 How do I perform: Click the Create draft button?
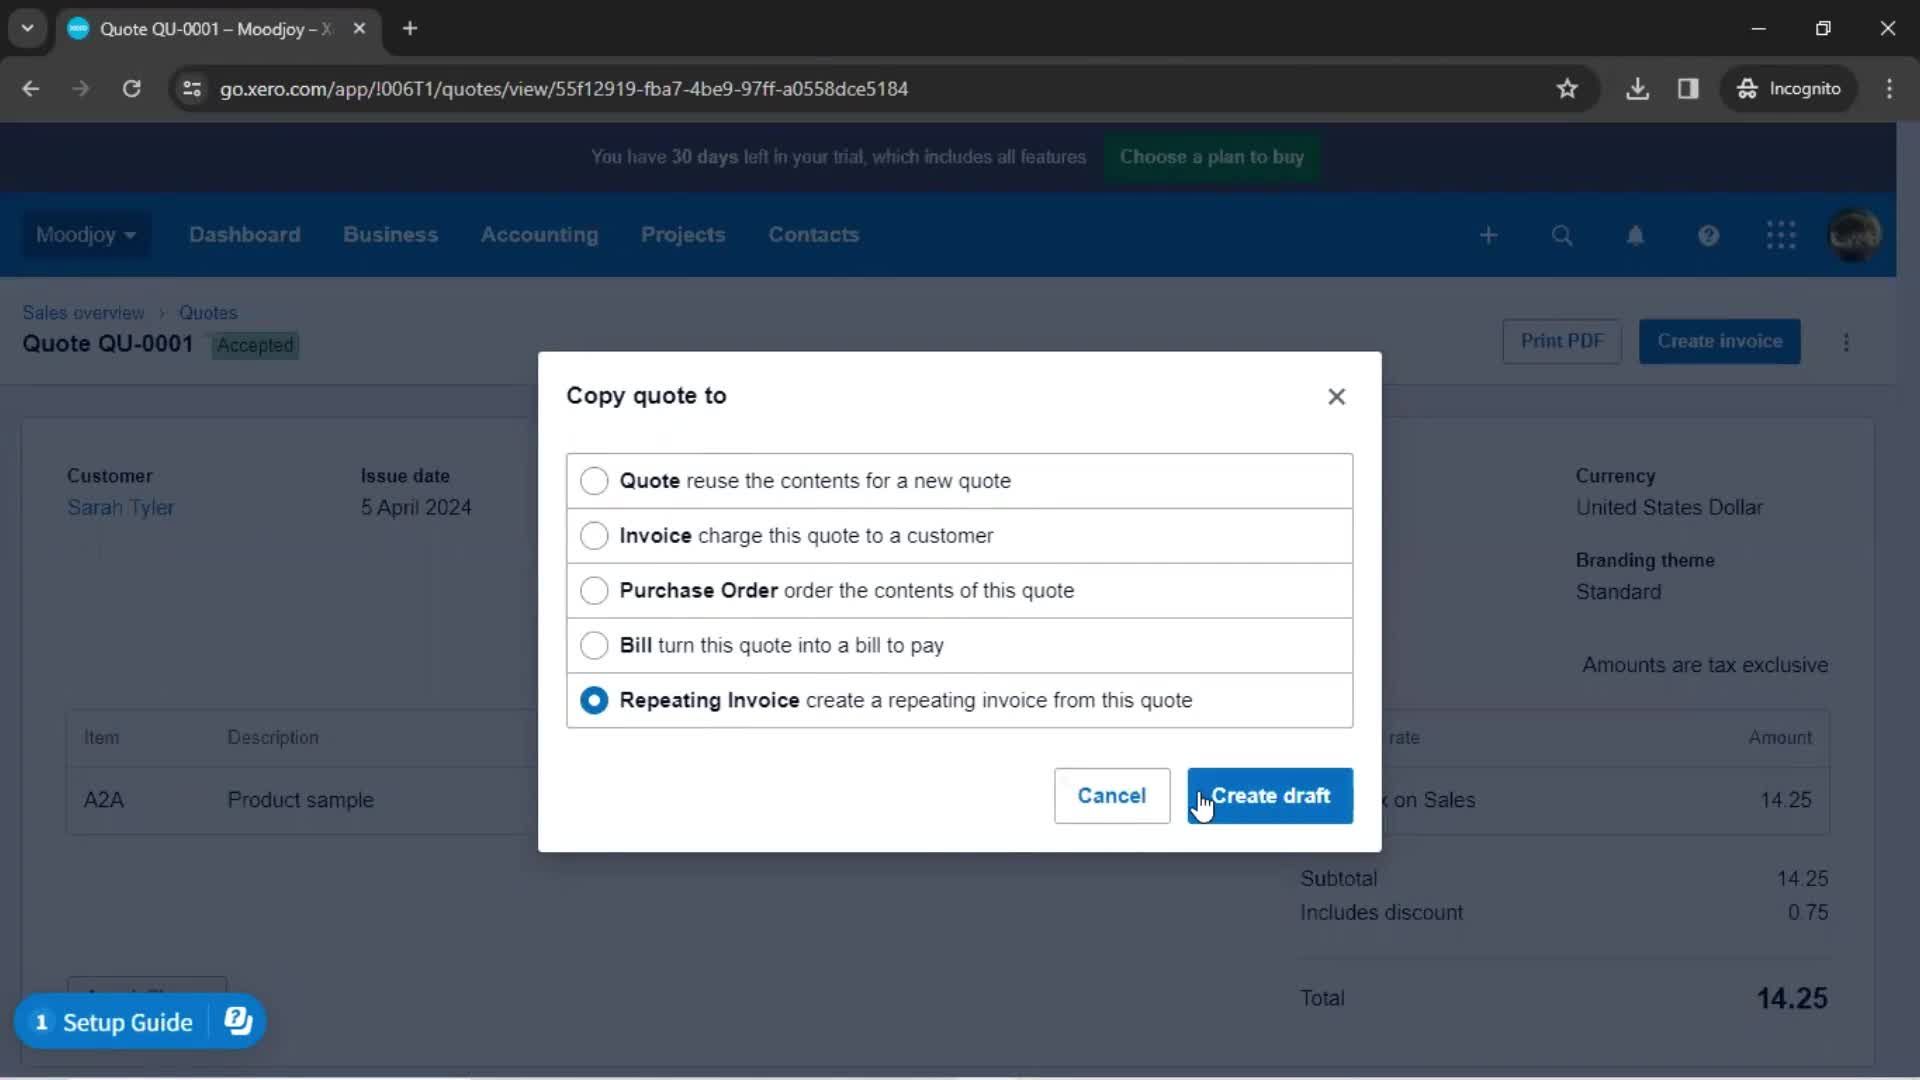click(1270, 796)
